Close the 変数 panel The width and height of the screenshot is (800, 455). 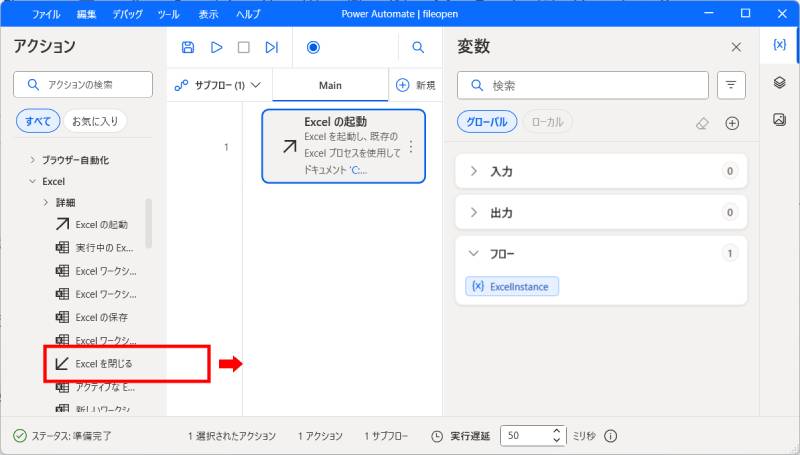point(736,47)
